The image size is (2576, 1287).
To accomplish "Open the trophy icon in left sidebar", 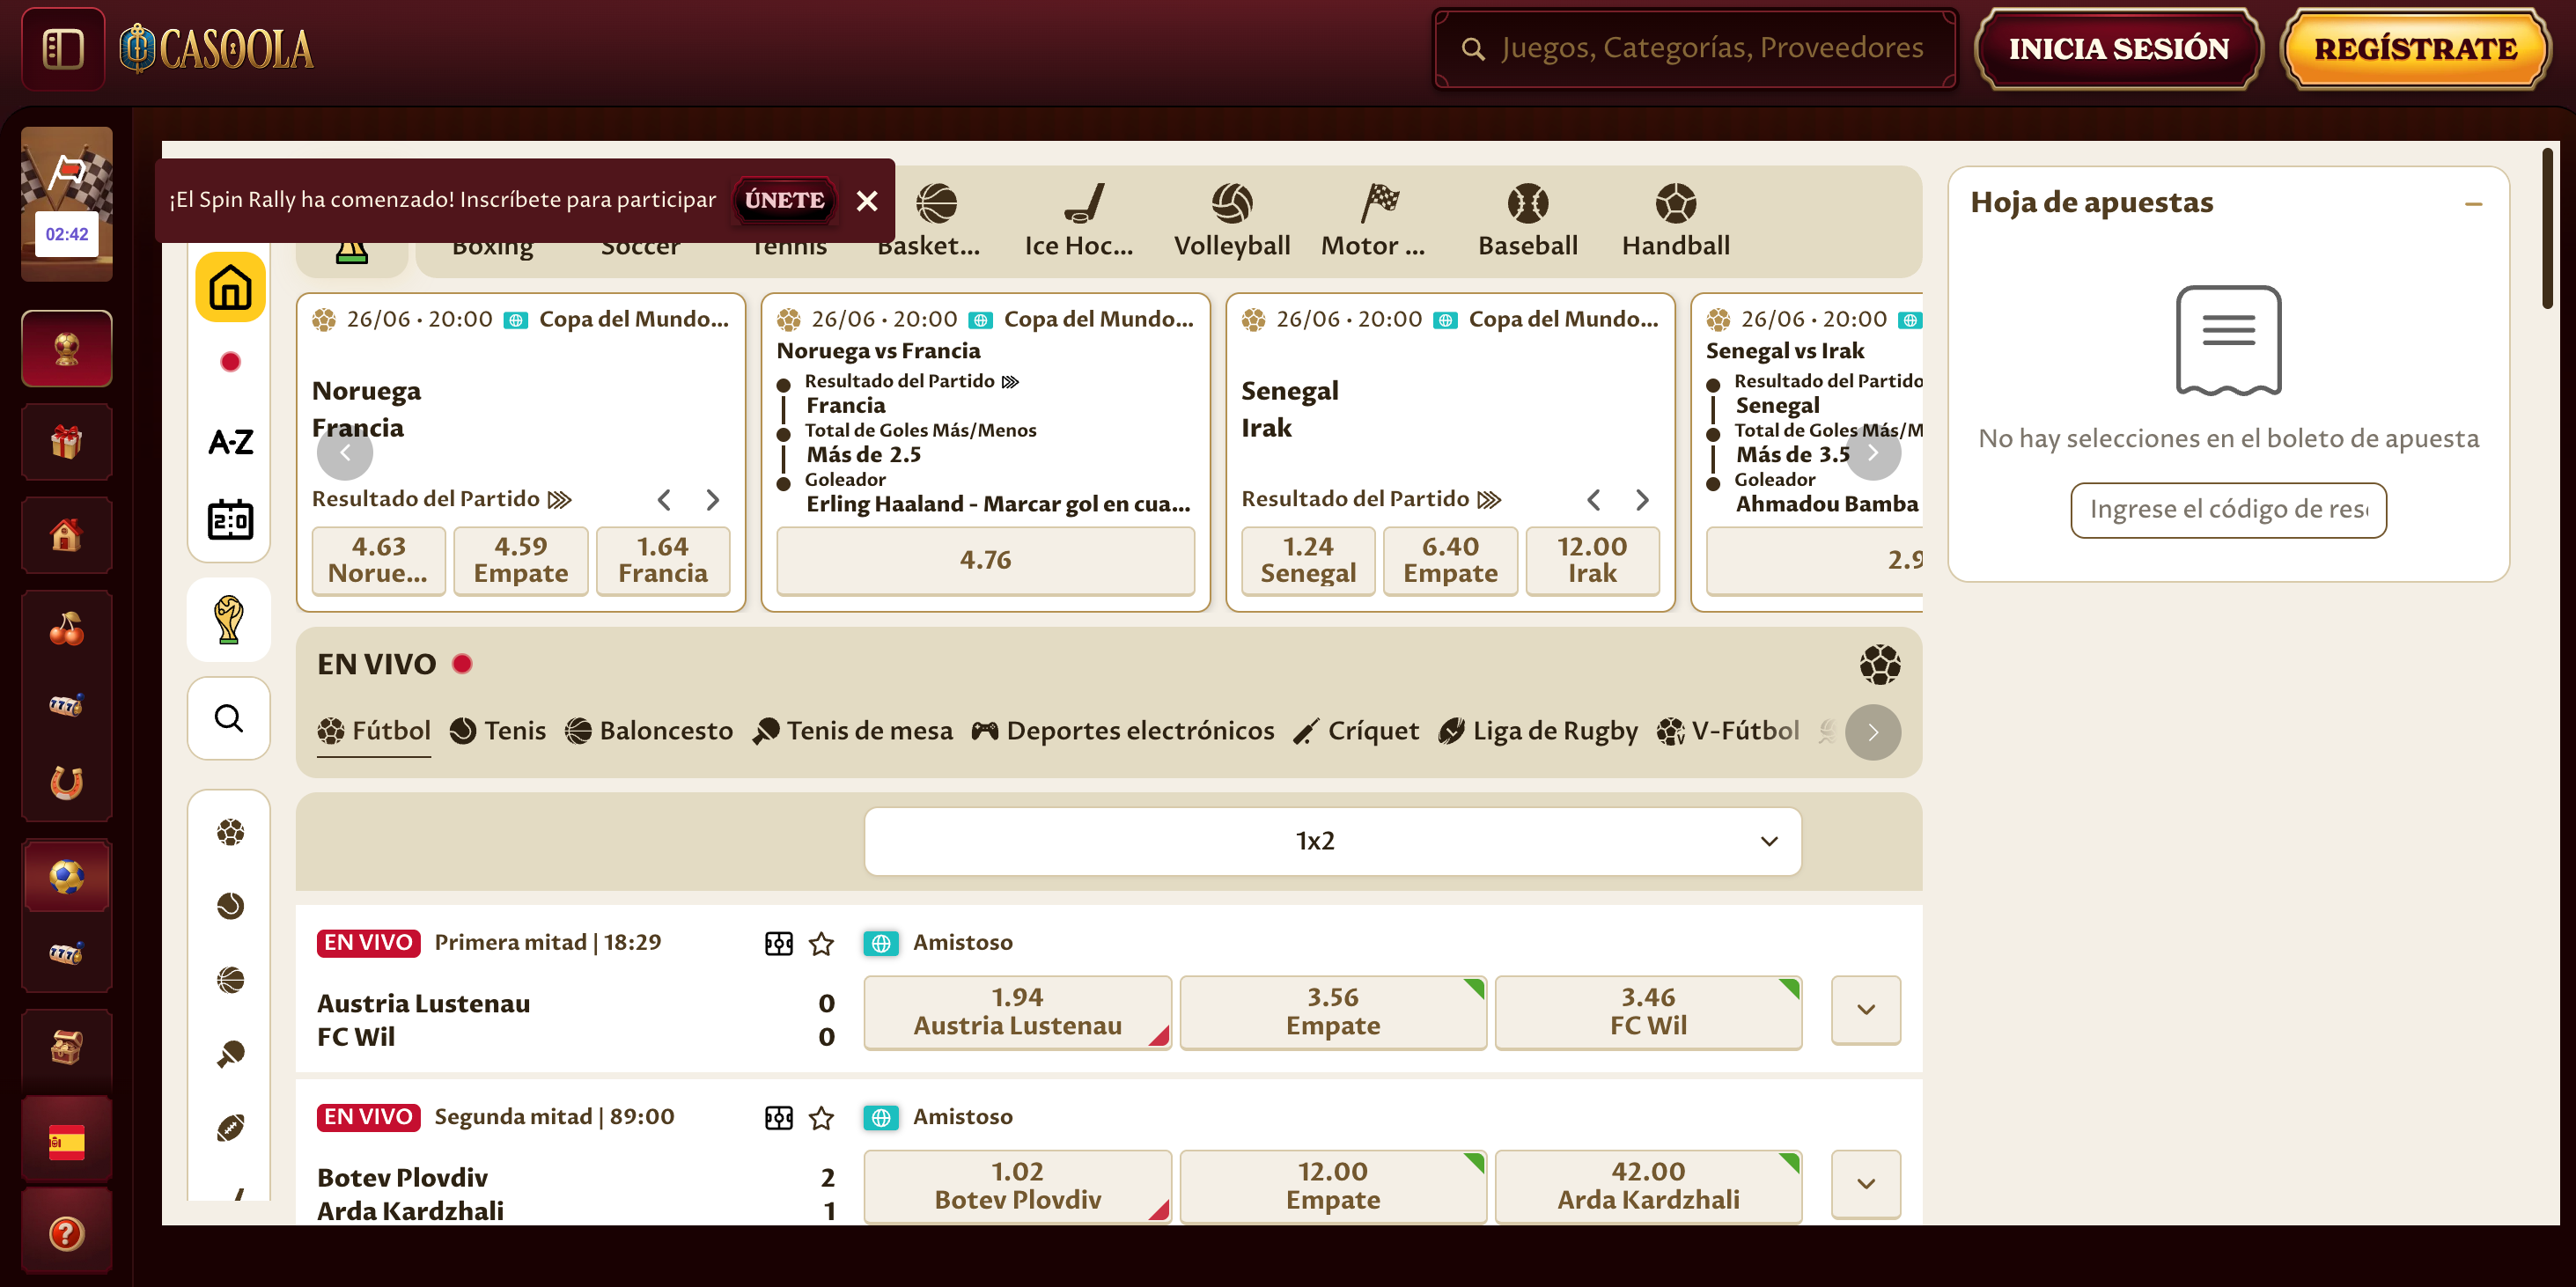I will (67, 348).
